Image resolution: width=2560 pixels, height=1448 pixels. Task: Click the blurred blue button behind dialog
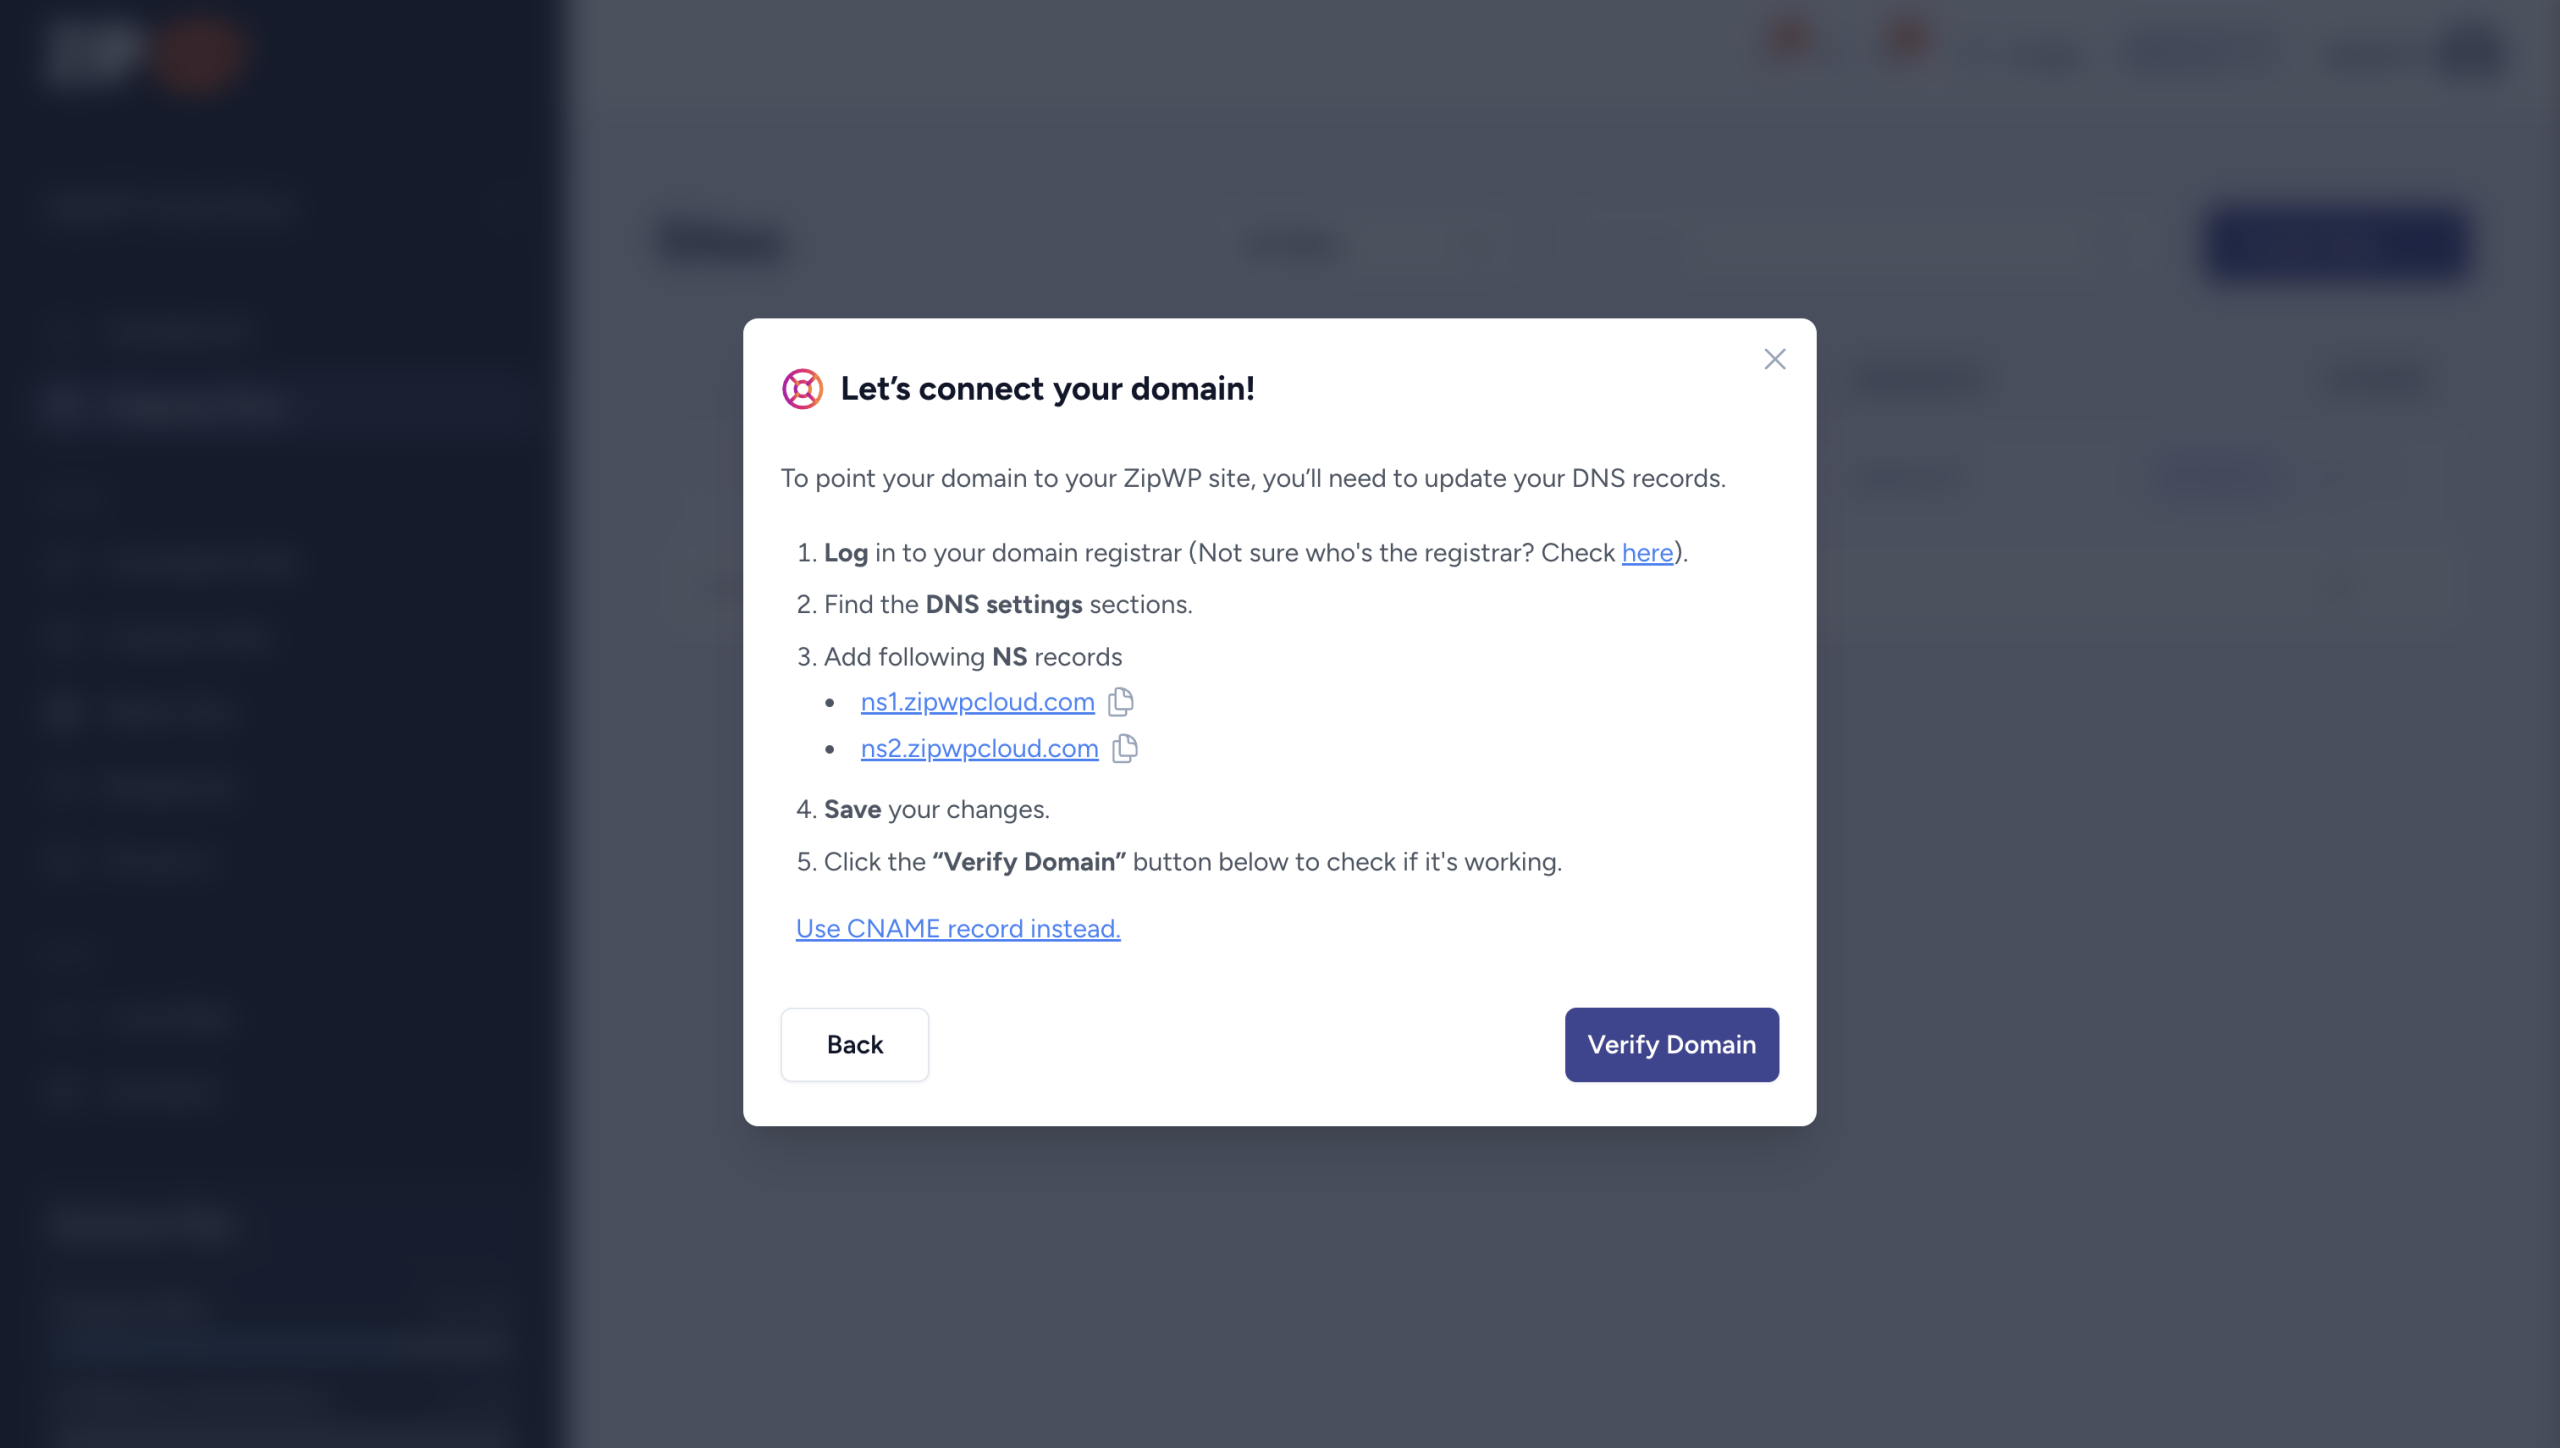(2336, 243)
